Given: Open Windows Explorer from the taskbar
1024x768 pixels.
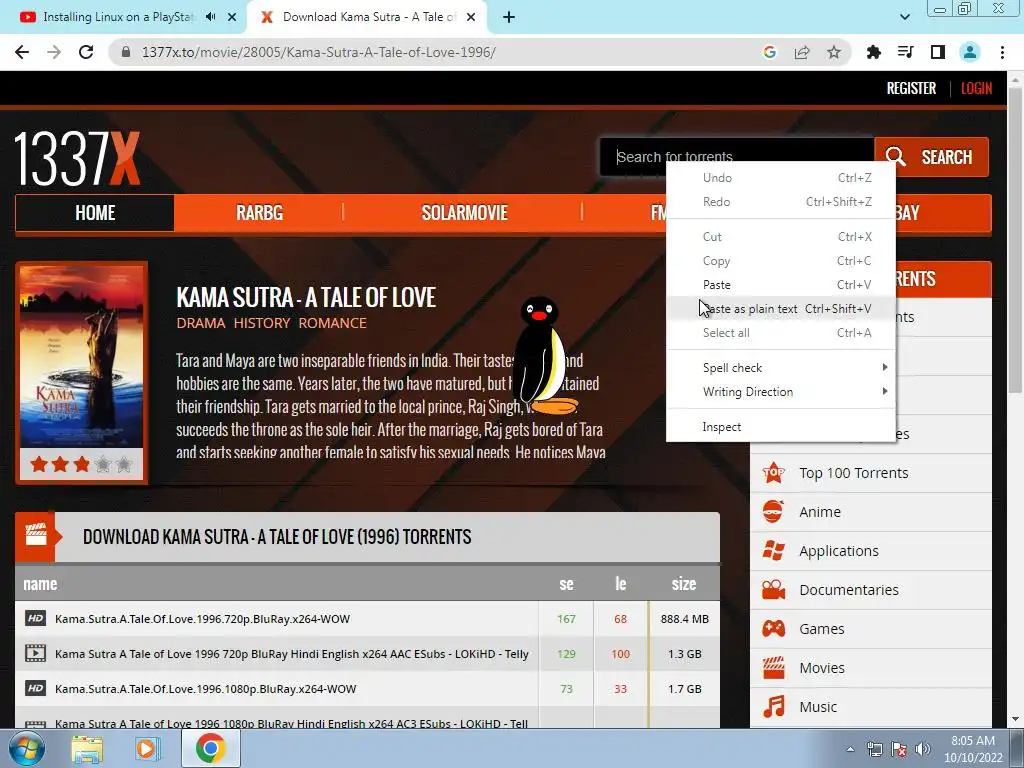Looking at the screenshot, I should 87,748.
